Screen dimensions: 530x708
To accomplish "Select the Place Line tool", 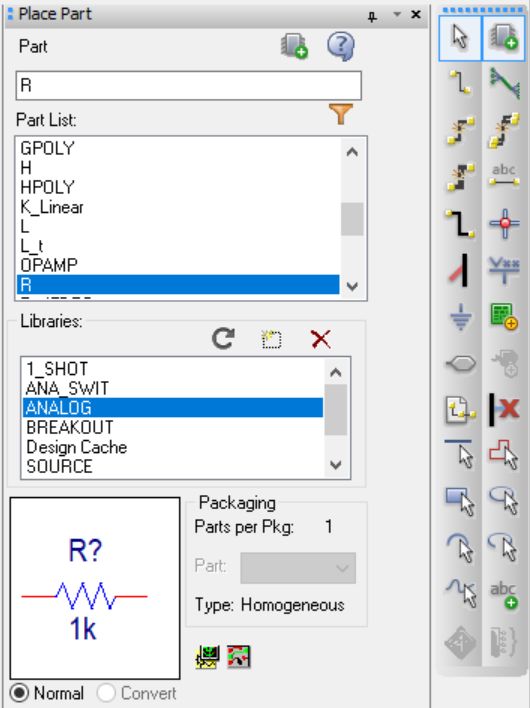I will [460, 455].
